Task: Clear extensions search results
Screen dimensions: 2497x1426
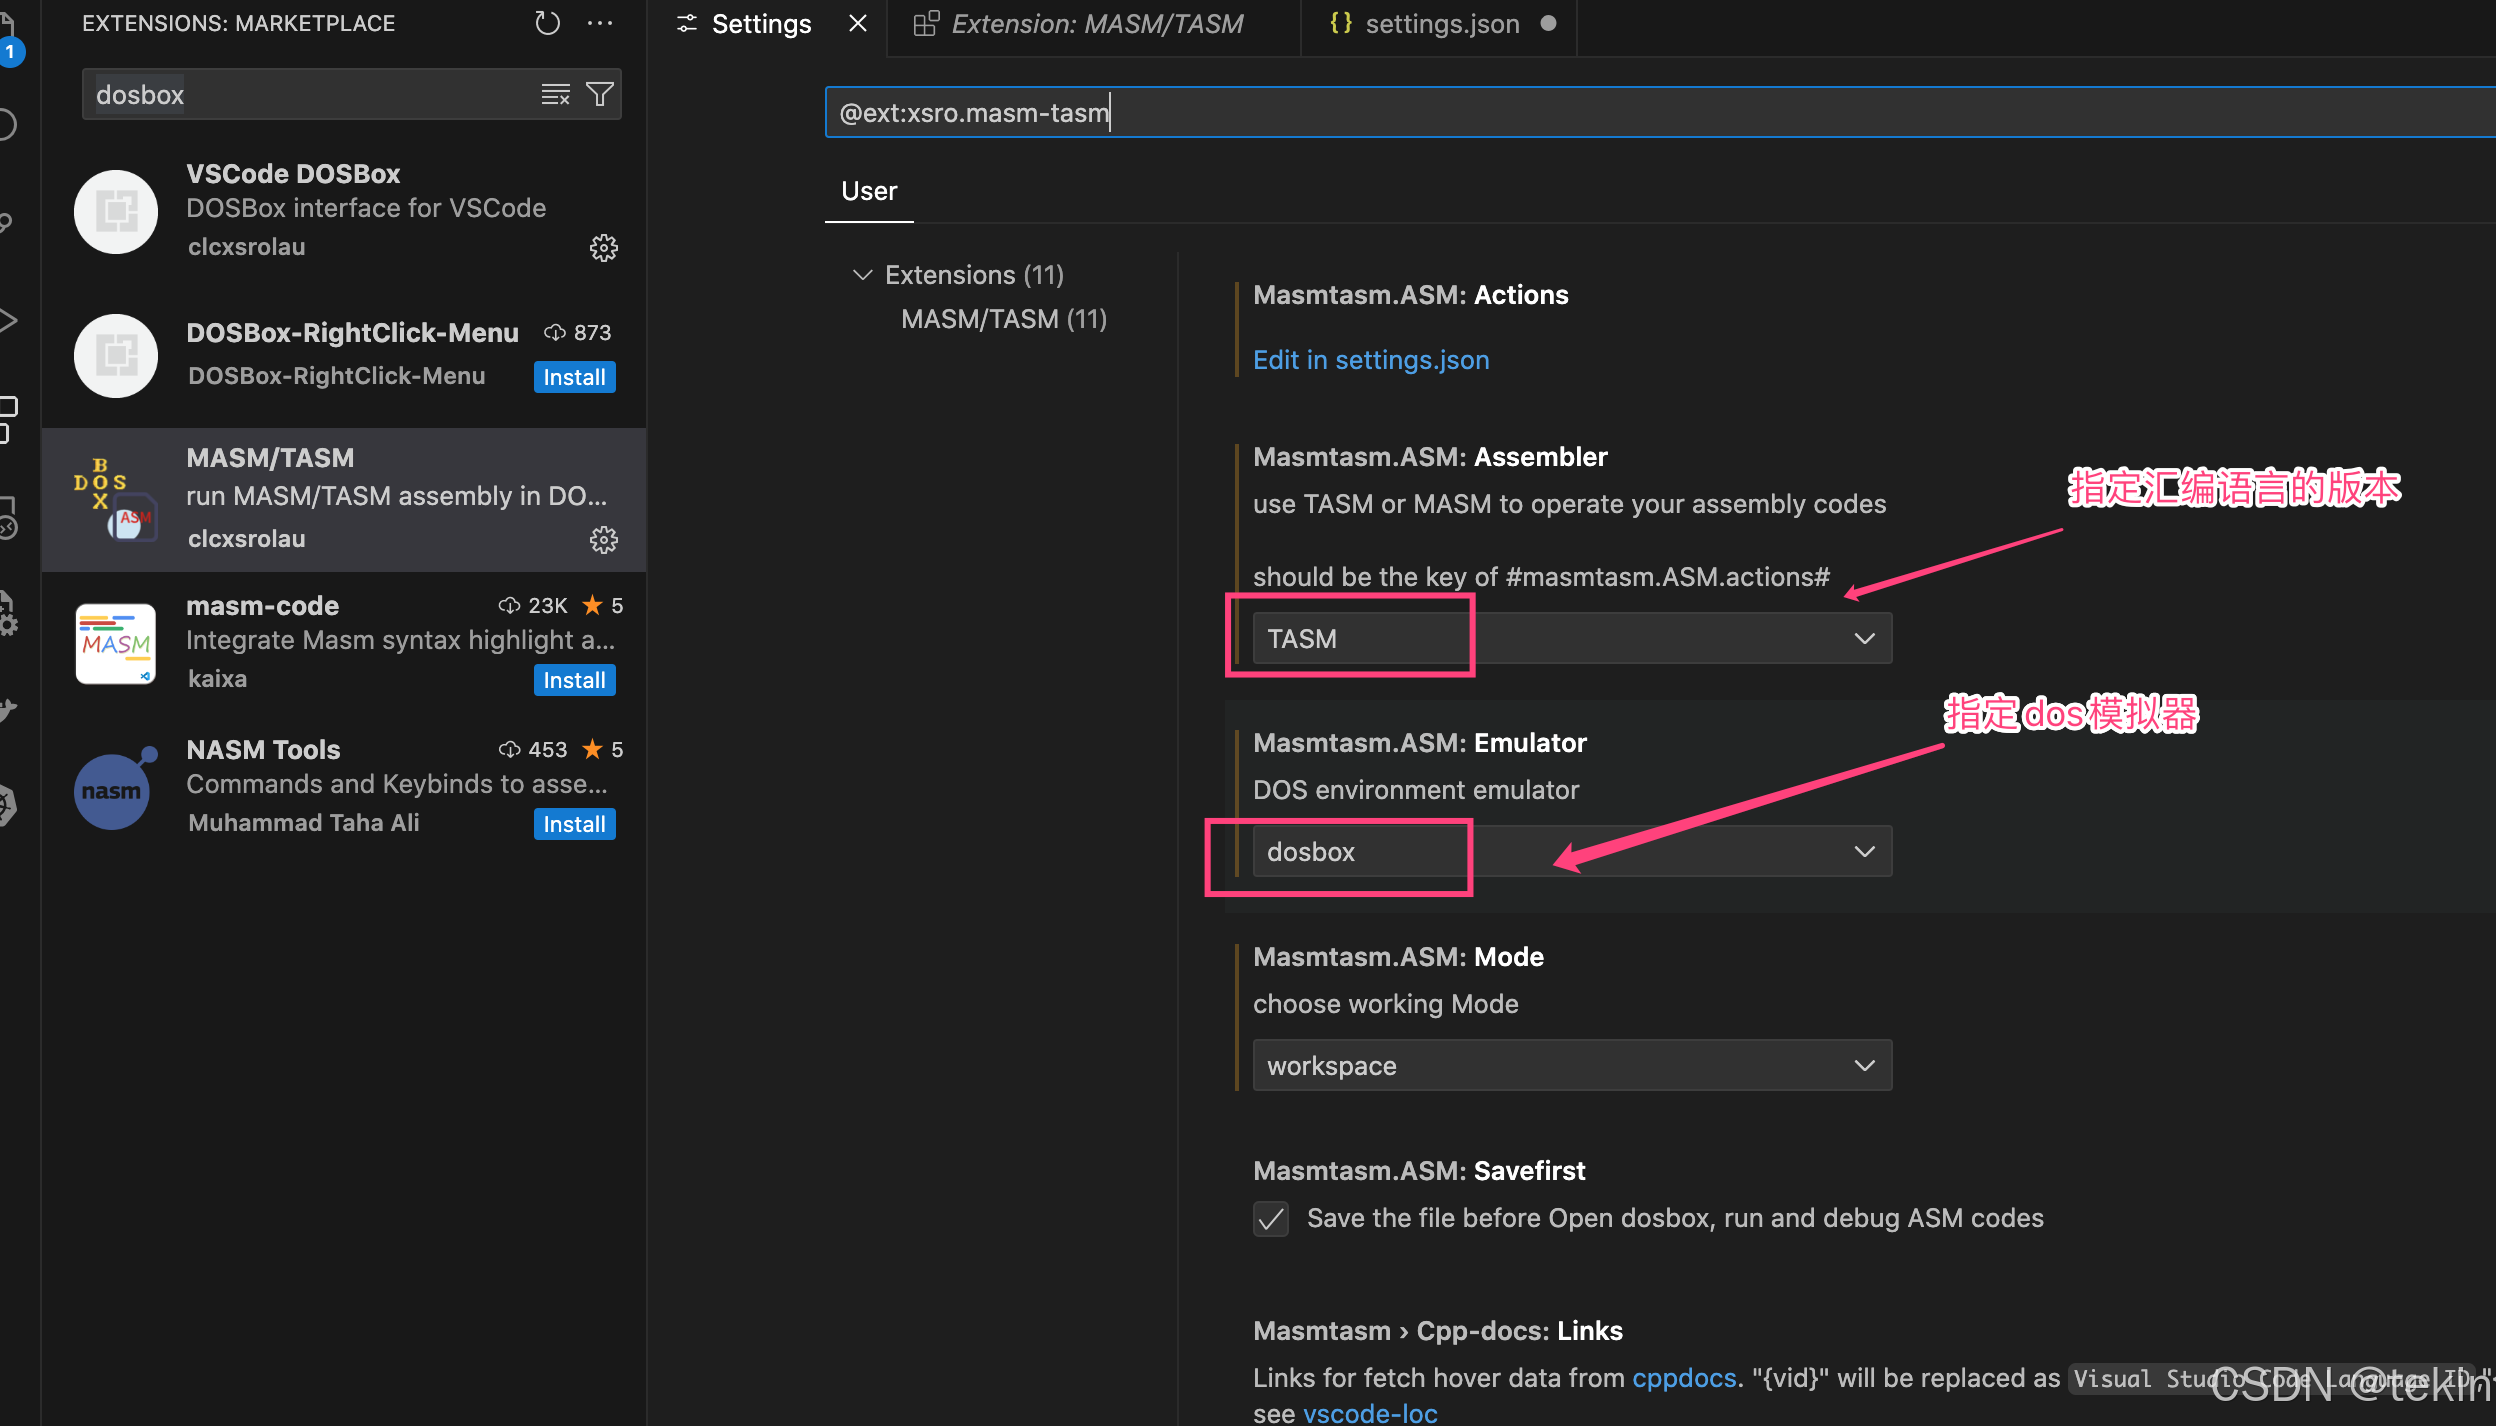Action: click(x=555, y=94)
